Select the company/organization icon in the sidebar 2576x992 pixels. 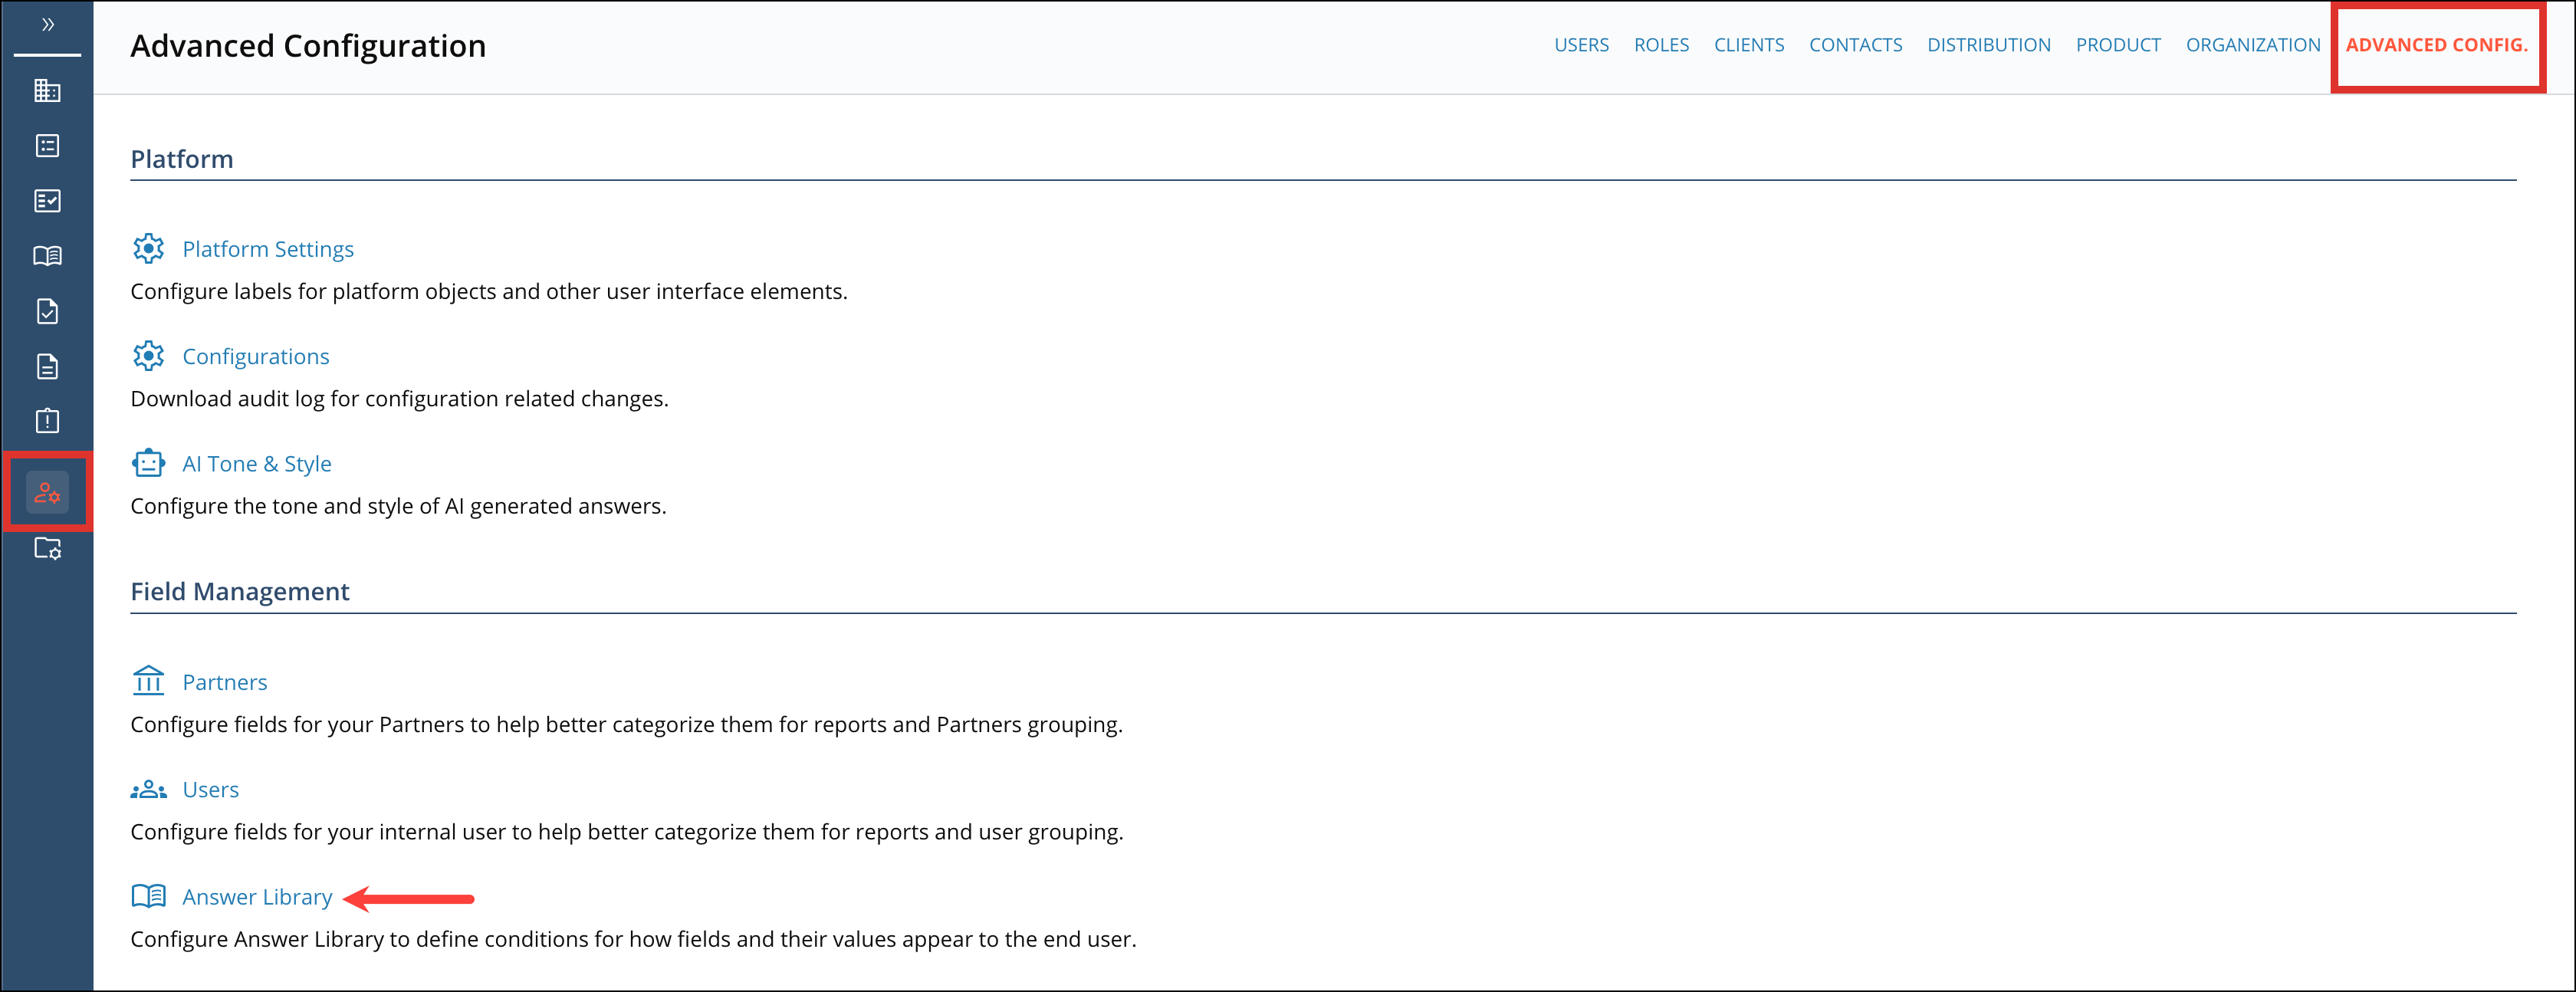click(x=47, y=91)
